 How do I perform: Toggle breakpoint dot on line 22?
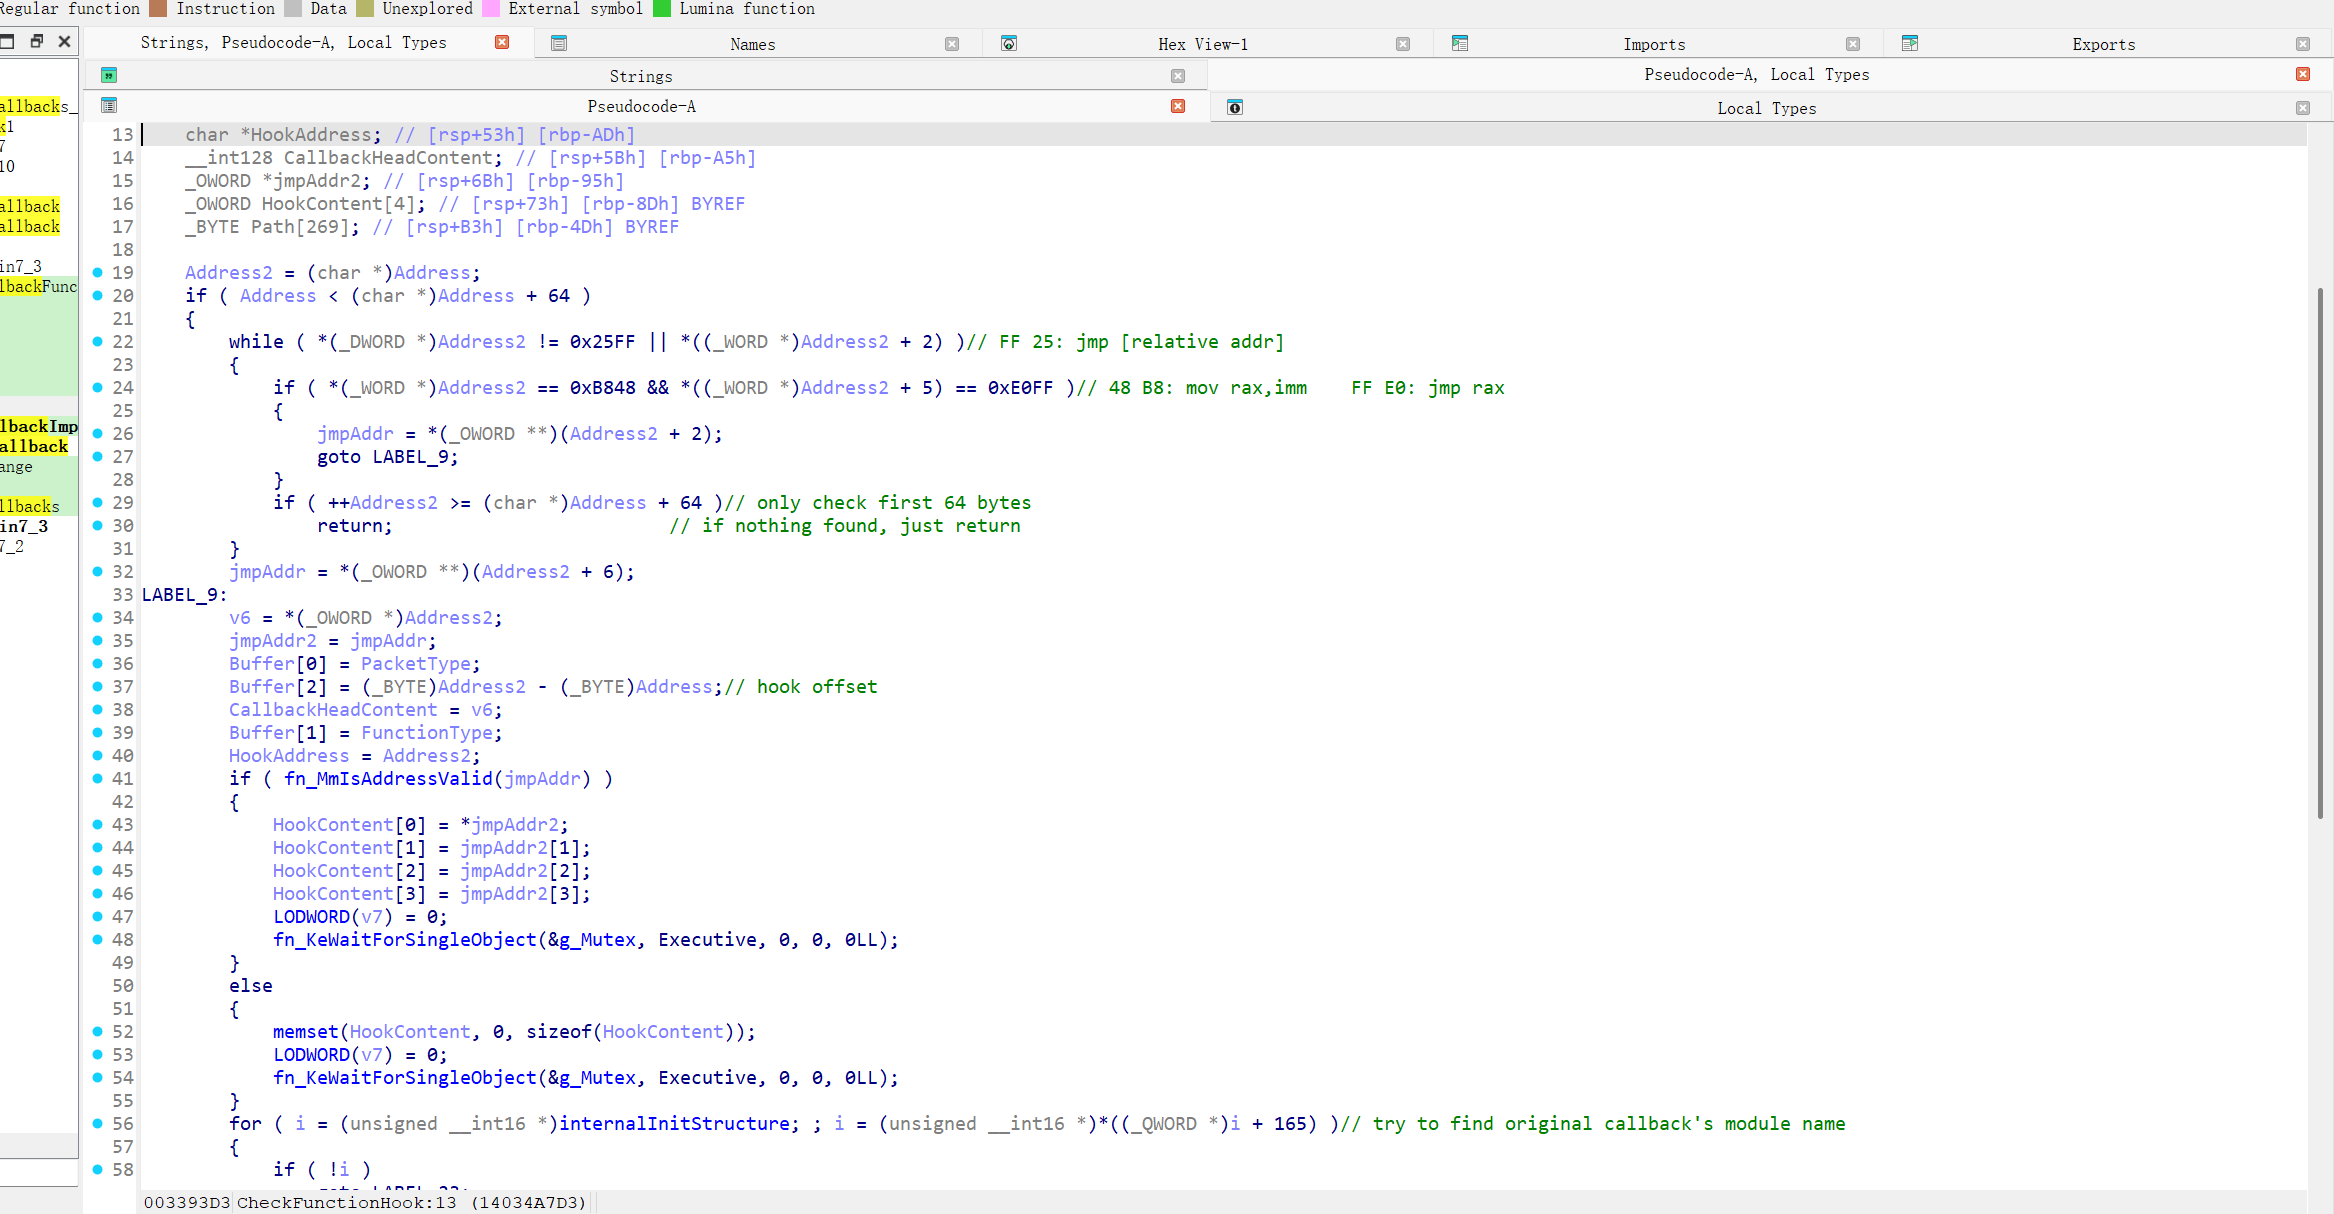pos(97,341)
